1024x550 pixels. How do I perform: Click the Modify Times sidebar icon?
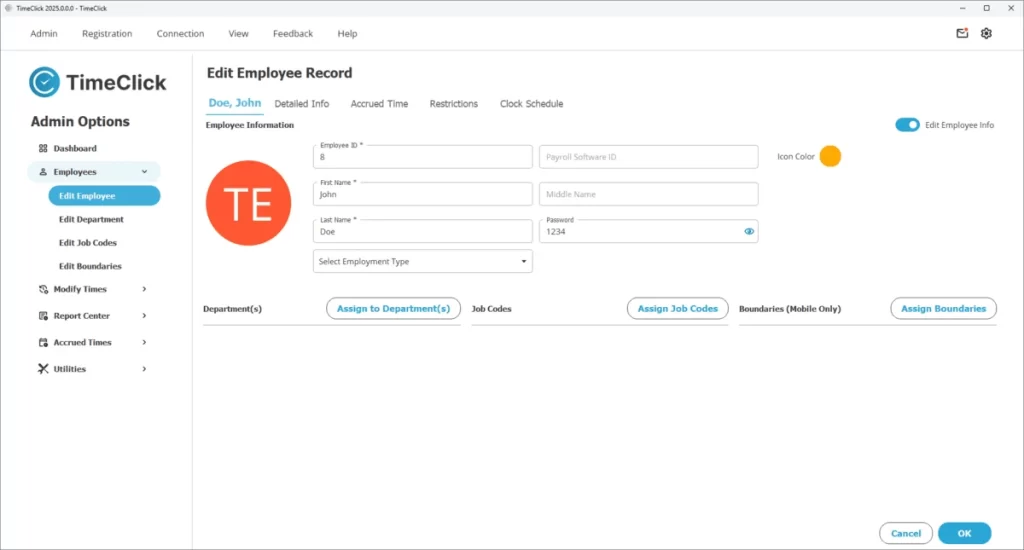point(43,290)
